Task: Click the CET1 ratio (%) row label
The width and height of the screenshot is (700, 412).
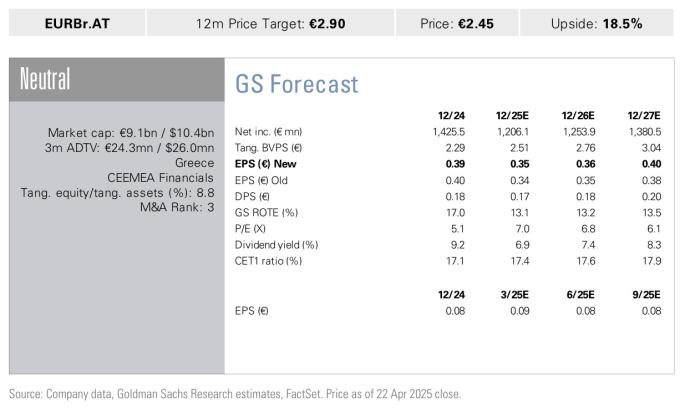Action: tap(268, 261)
